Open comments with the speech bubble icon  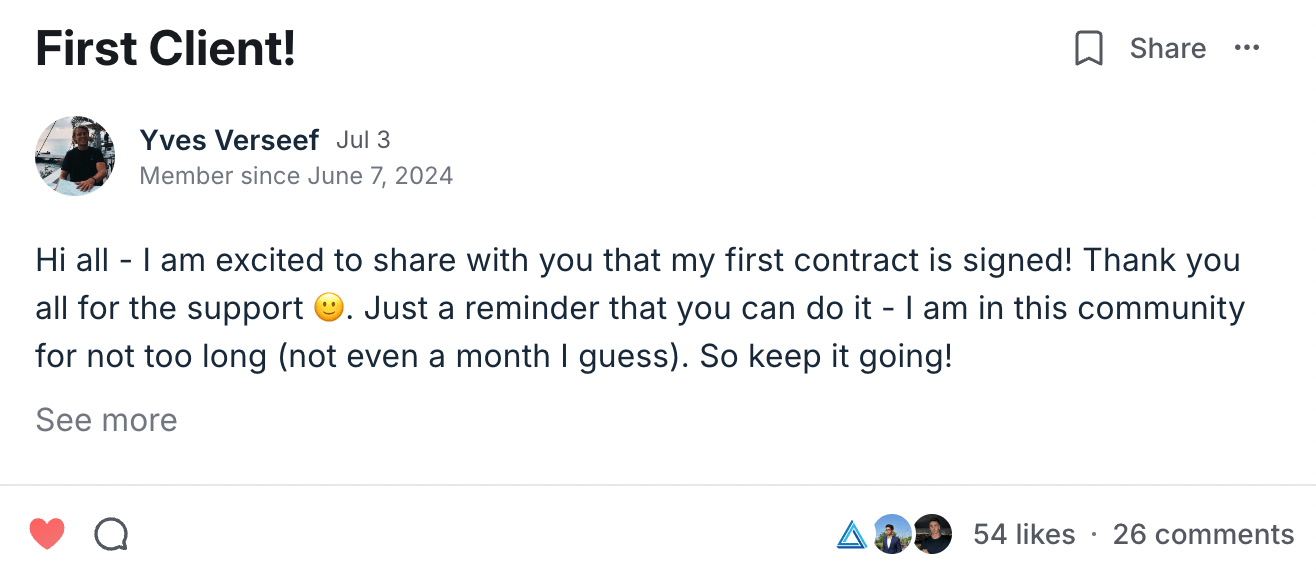pyautogui.click(x=111, y=535)
